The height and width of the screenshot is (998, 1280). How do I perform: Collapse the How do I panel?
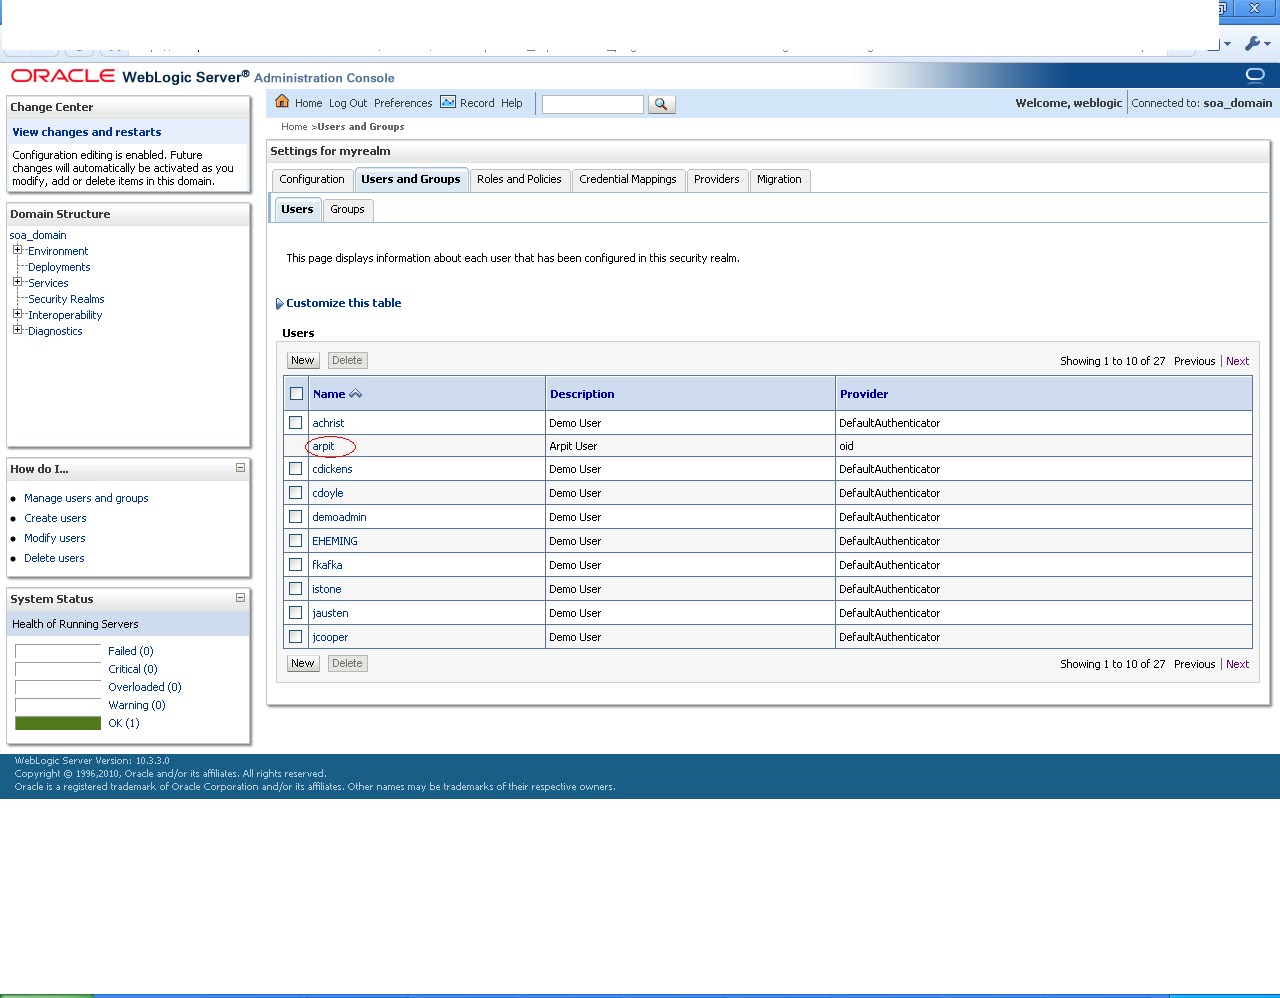240,467
